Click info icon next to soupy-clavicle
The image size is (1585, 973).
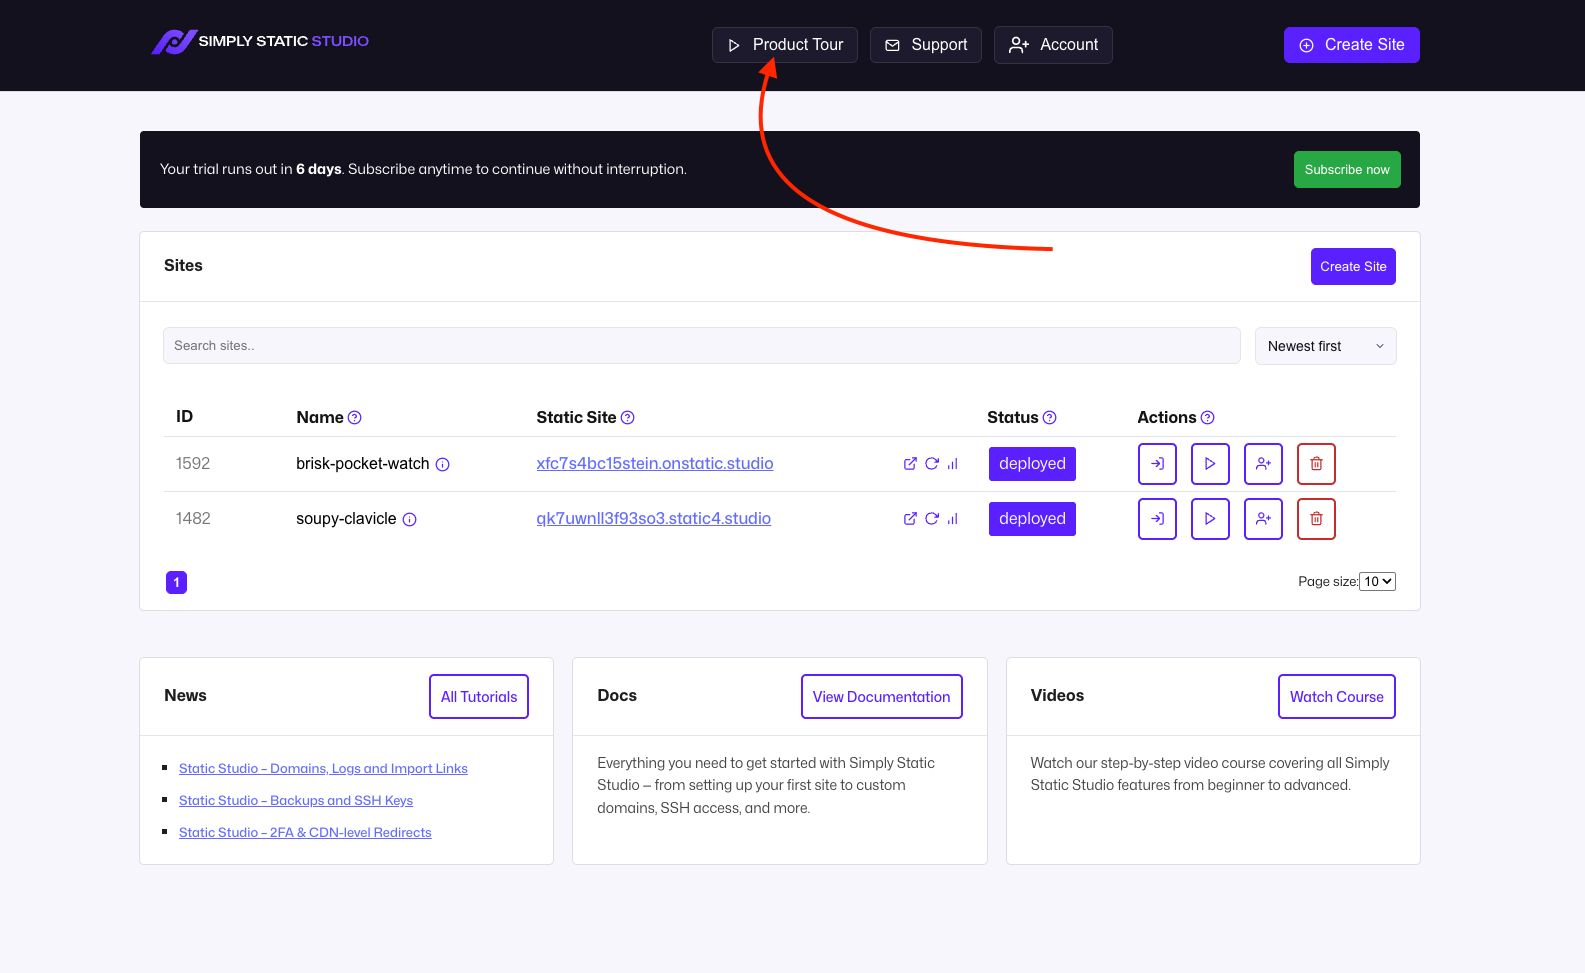pyautogui.click(x=409, y=520)
